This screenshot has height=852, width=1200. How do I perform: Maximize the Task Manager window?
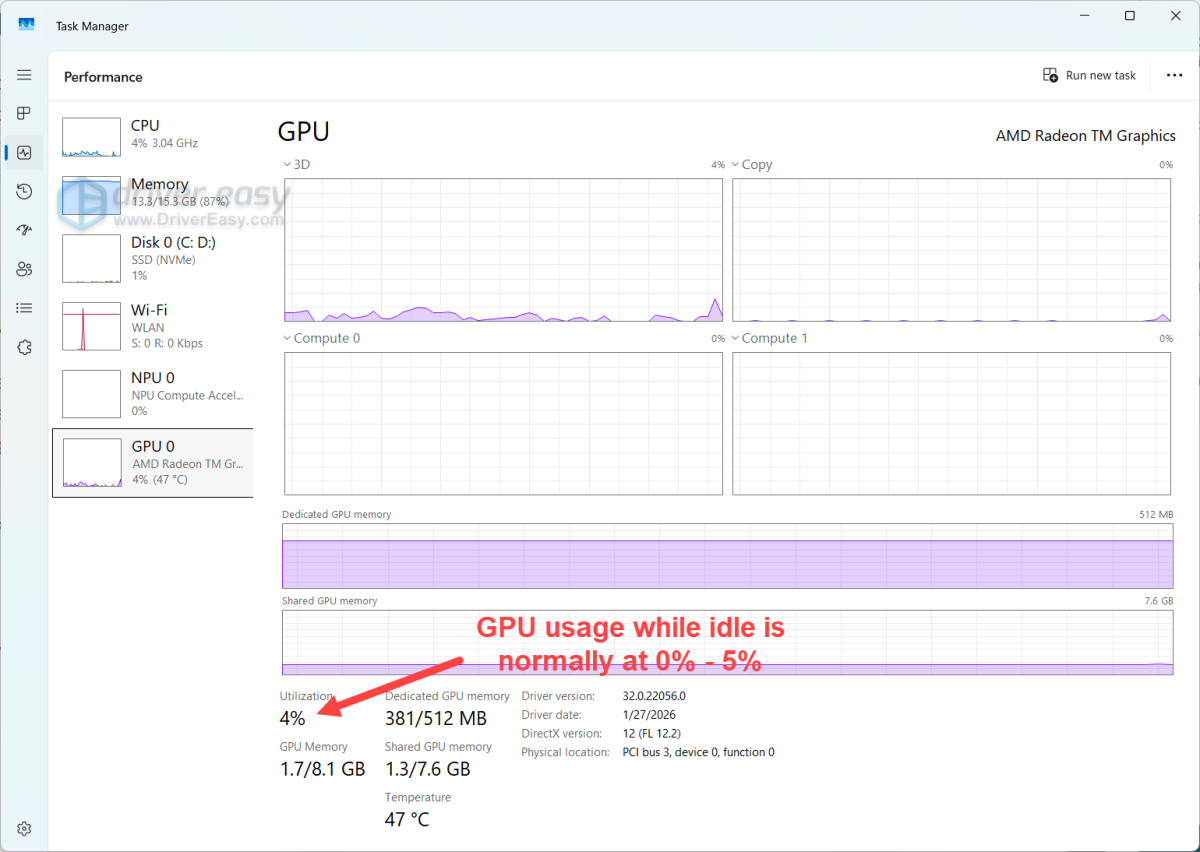[x=1129, y=16]
